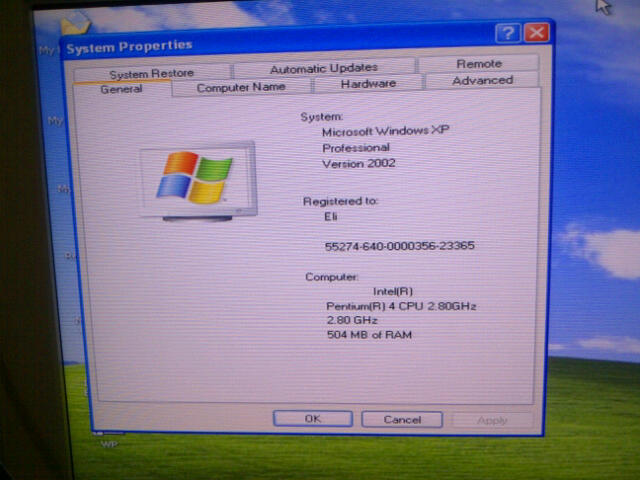Open the Automatic Updates tab

tap(324, 68)
